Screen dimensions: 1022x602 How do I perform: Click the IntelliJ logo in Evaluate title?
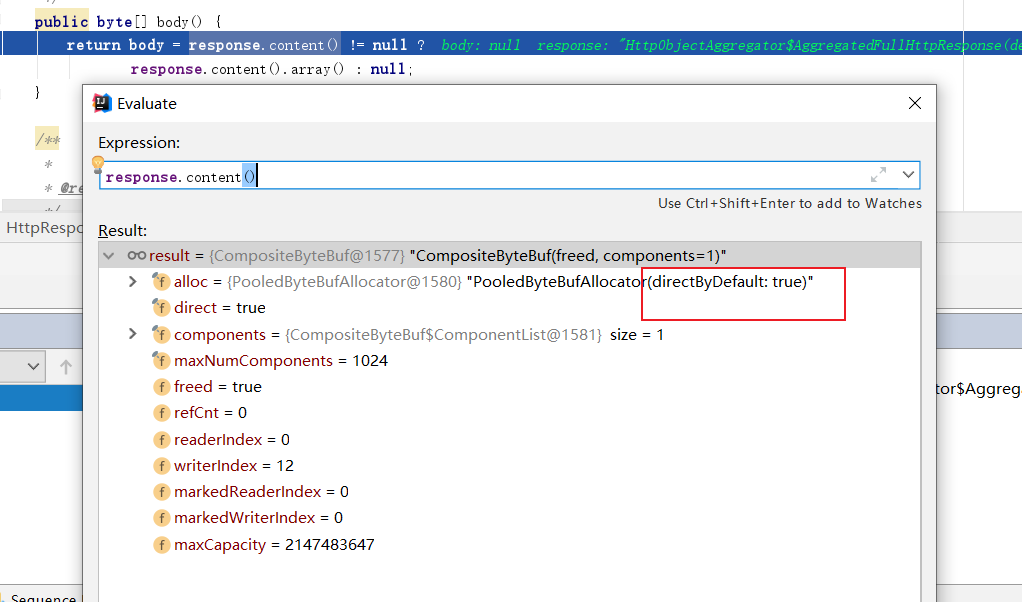click(101, 103)
